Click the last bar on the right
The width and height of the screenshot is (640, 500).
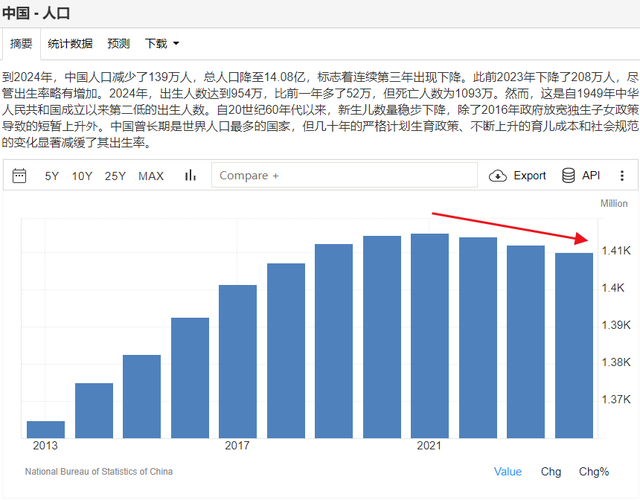(x=574, y=345)
